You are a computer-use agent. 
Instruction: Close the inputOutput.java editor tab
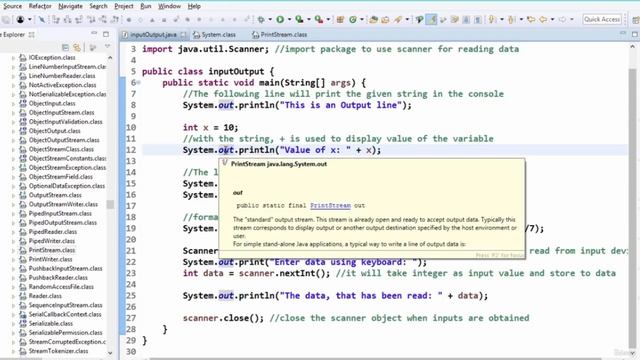183,35
